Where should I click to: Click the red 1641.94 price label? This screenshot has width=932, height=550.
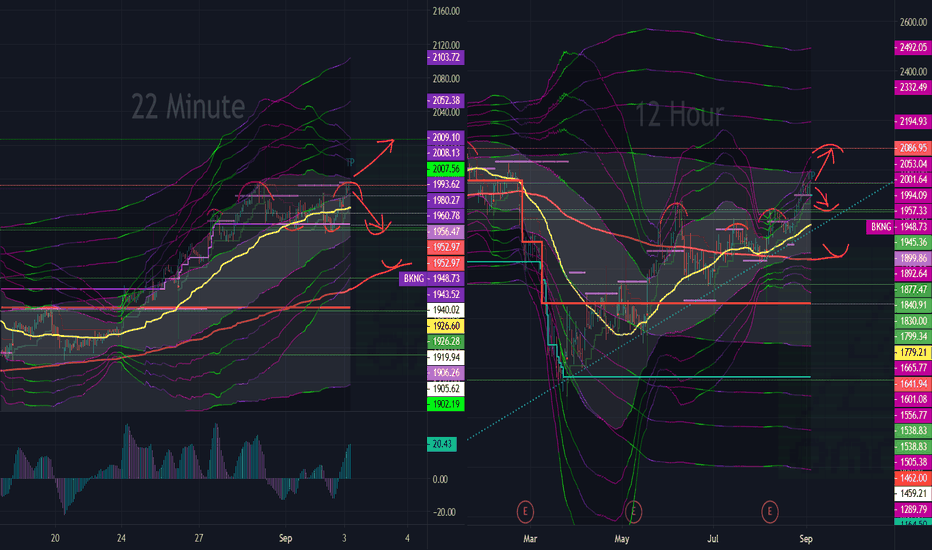[x=912, y=384]
